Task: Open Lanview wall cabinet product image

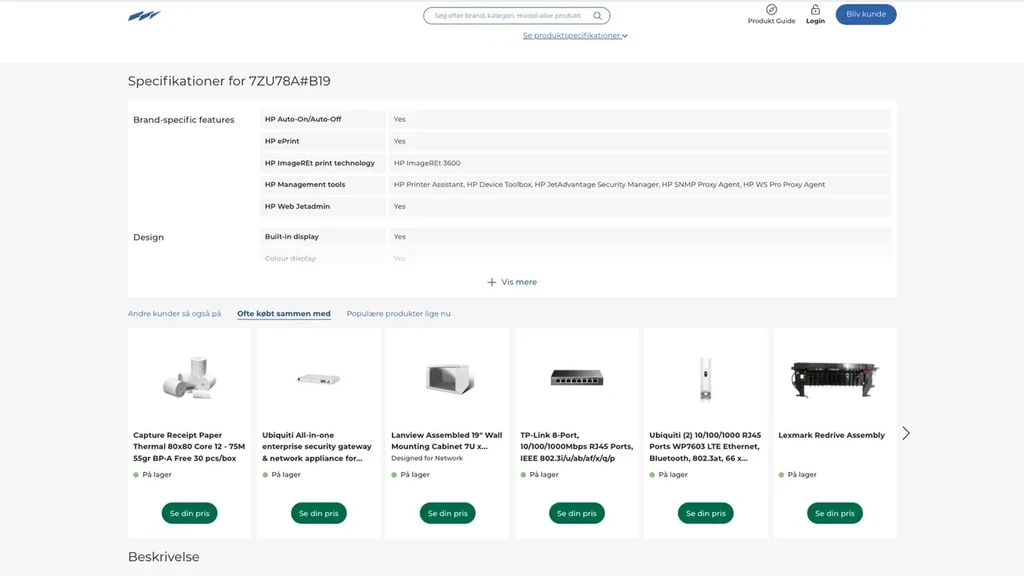Action: click(448, 379)
